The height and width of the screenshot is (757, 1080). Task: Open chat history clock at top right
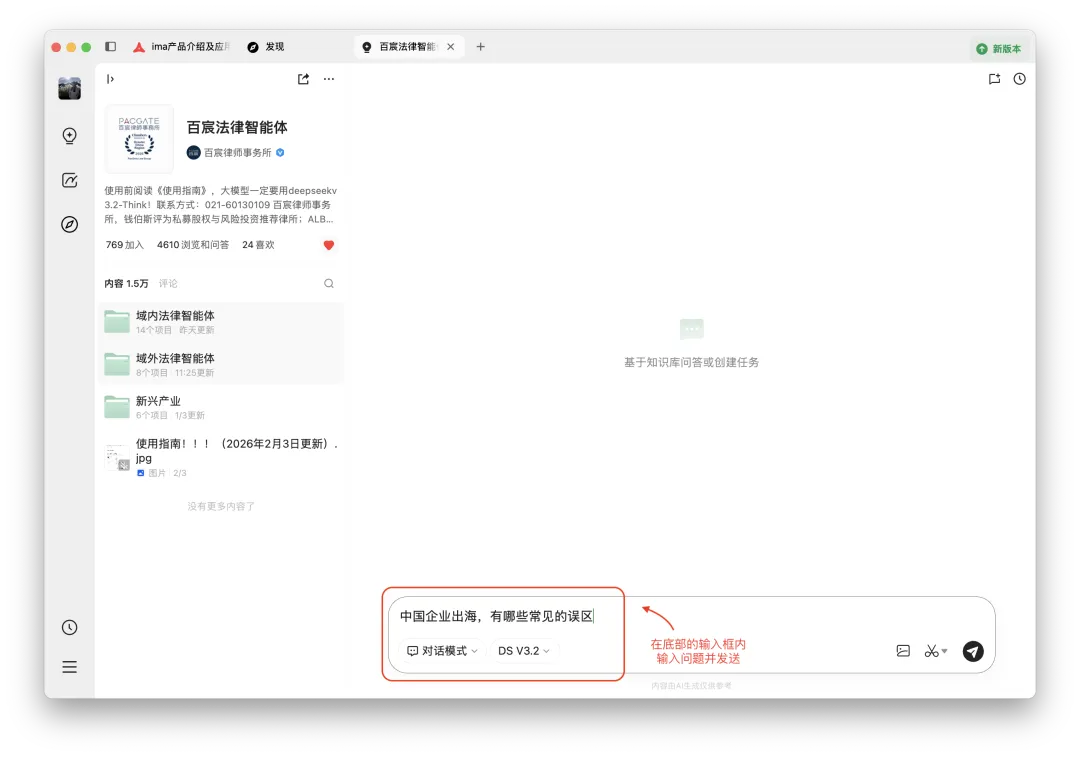[1019, 79]
